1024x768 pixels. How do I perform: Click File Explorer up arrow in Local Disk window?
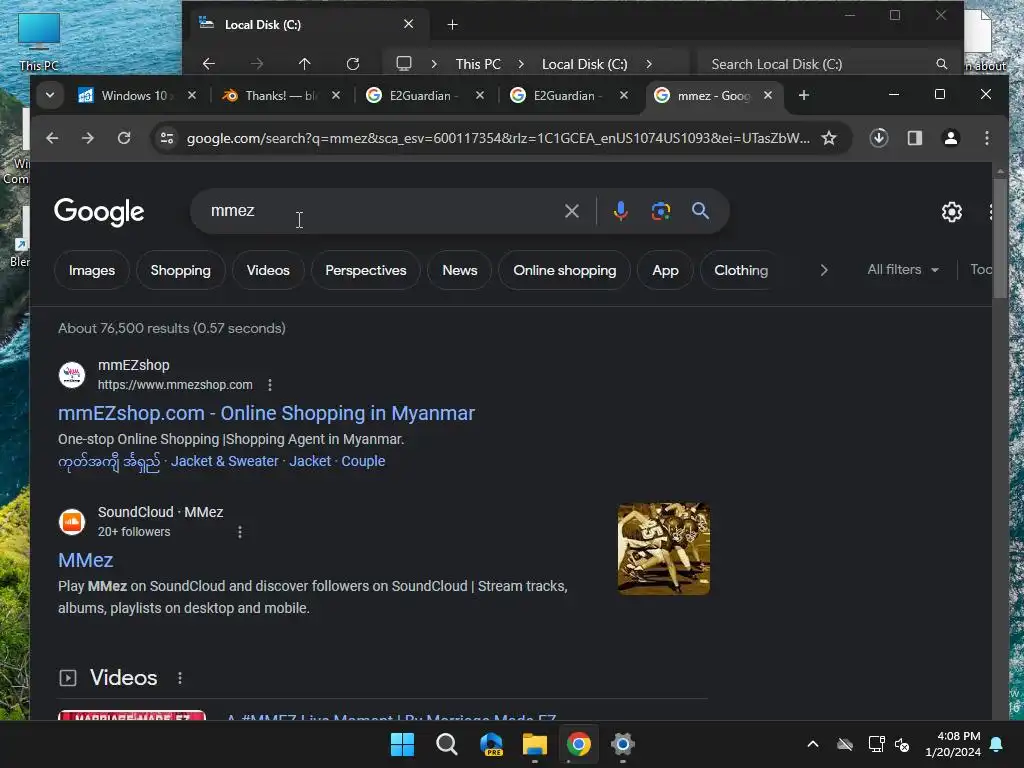304,64
